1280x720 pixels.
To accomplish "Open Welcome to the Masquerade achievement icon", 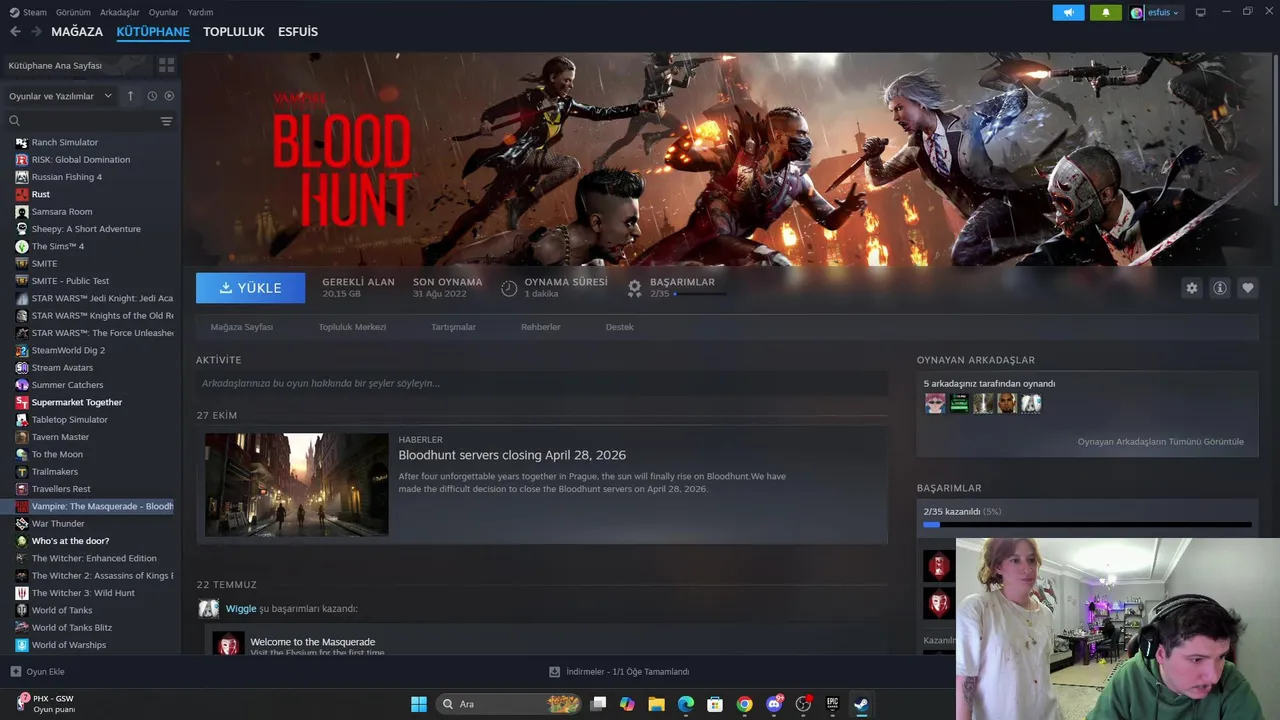I will point(228,644).
